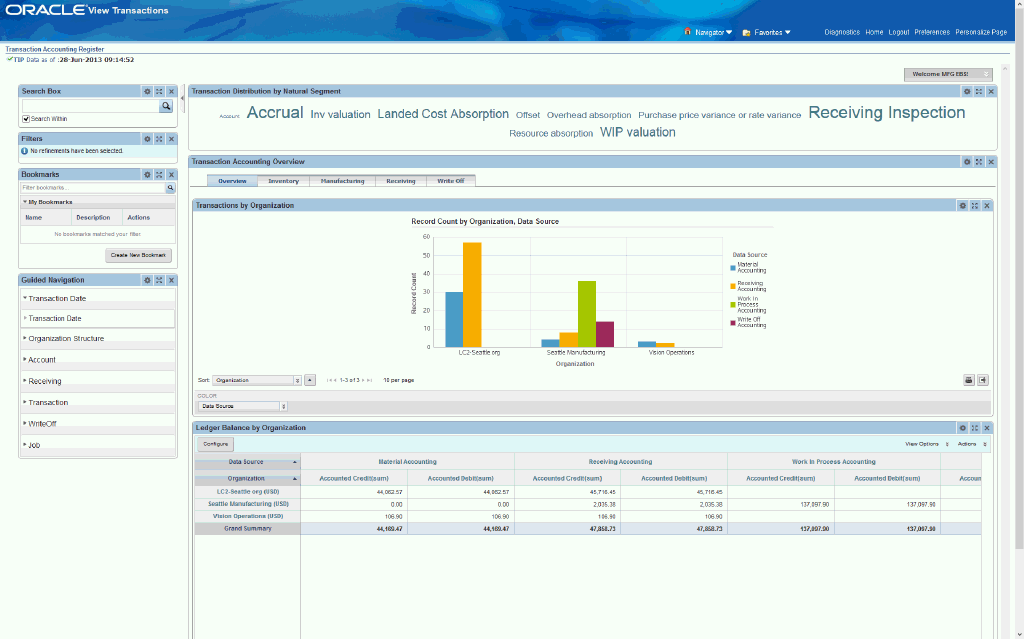
Task: Switch to the Manufacturing tab
Action: coord(342,181)
